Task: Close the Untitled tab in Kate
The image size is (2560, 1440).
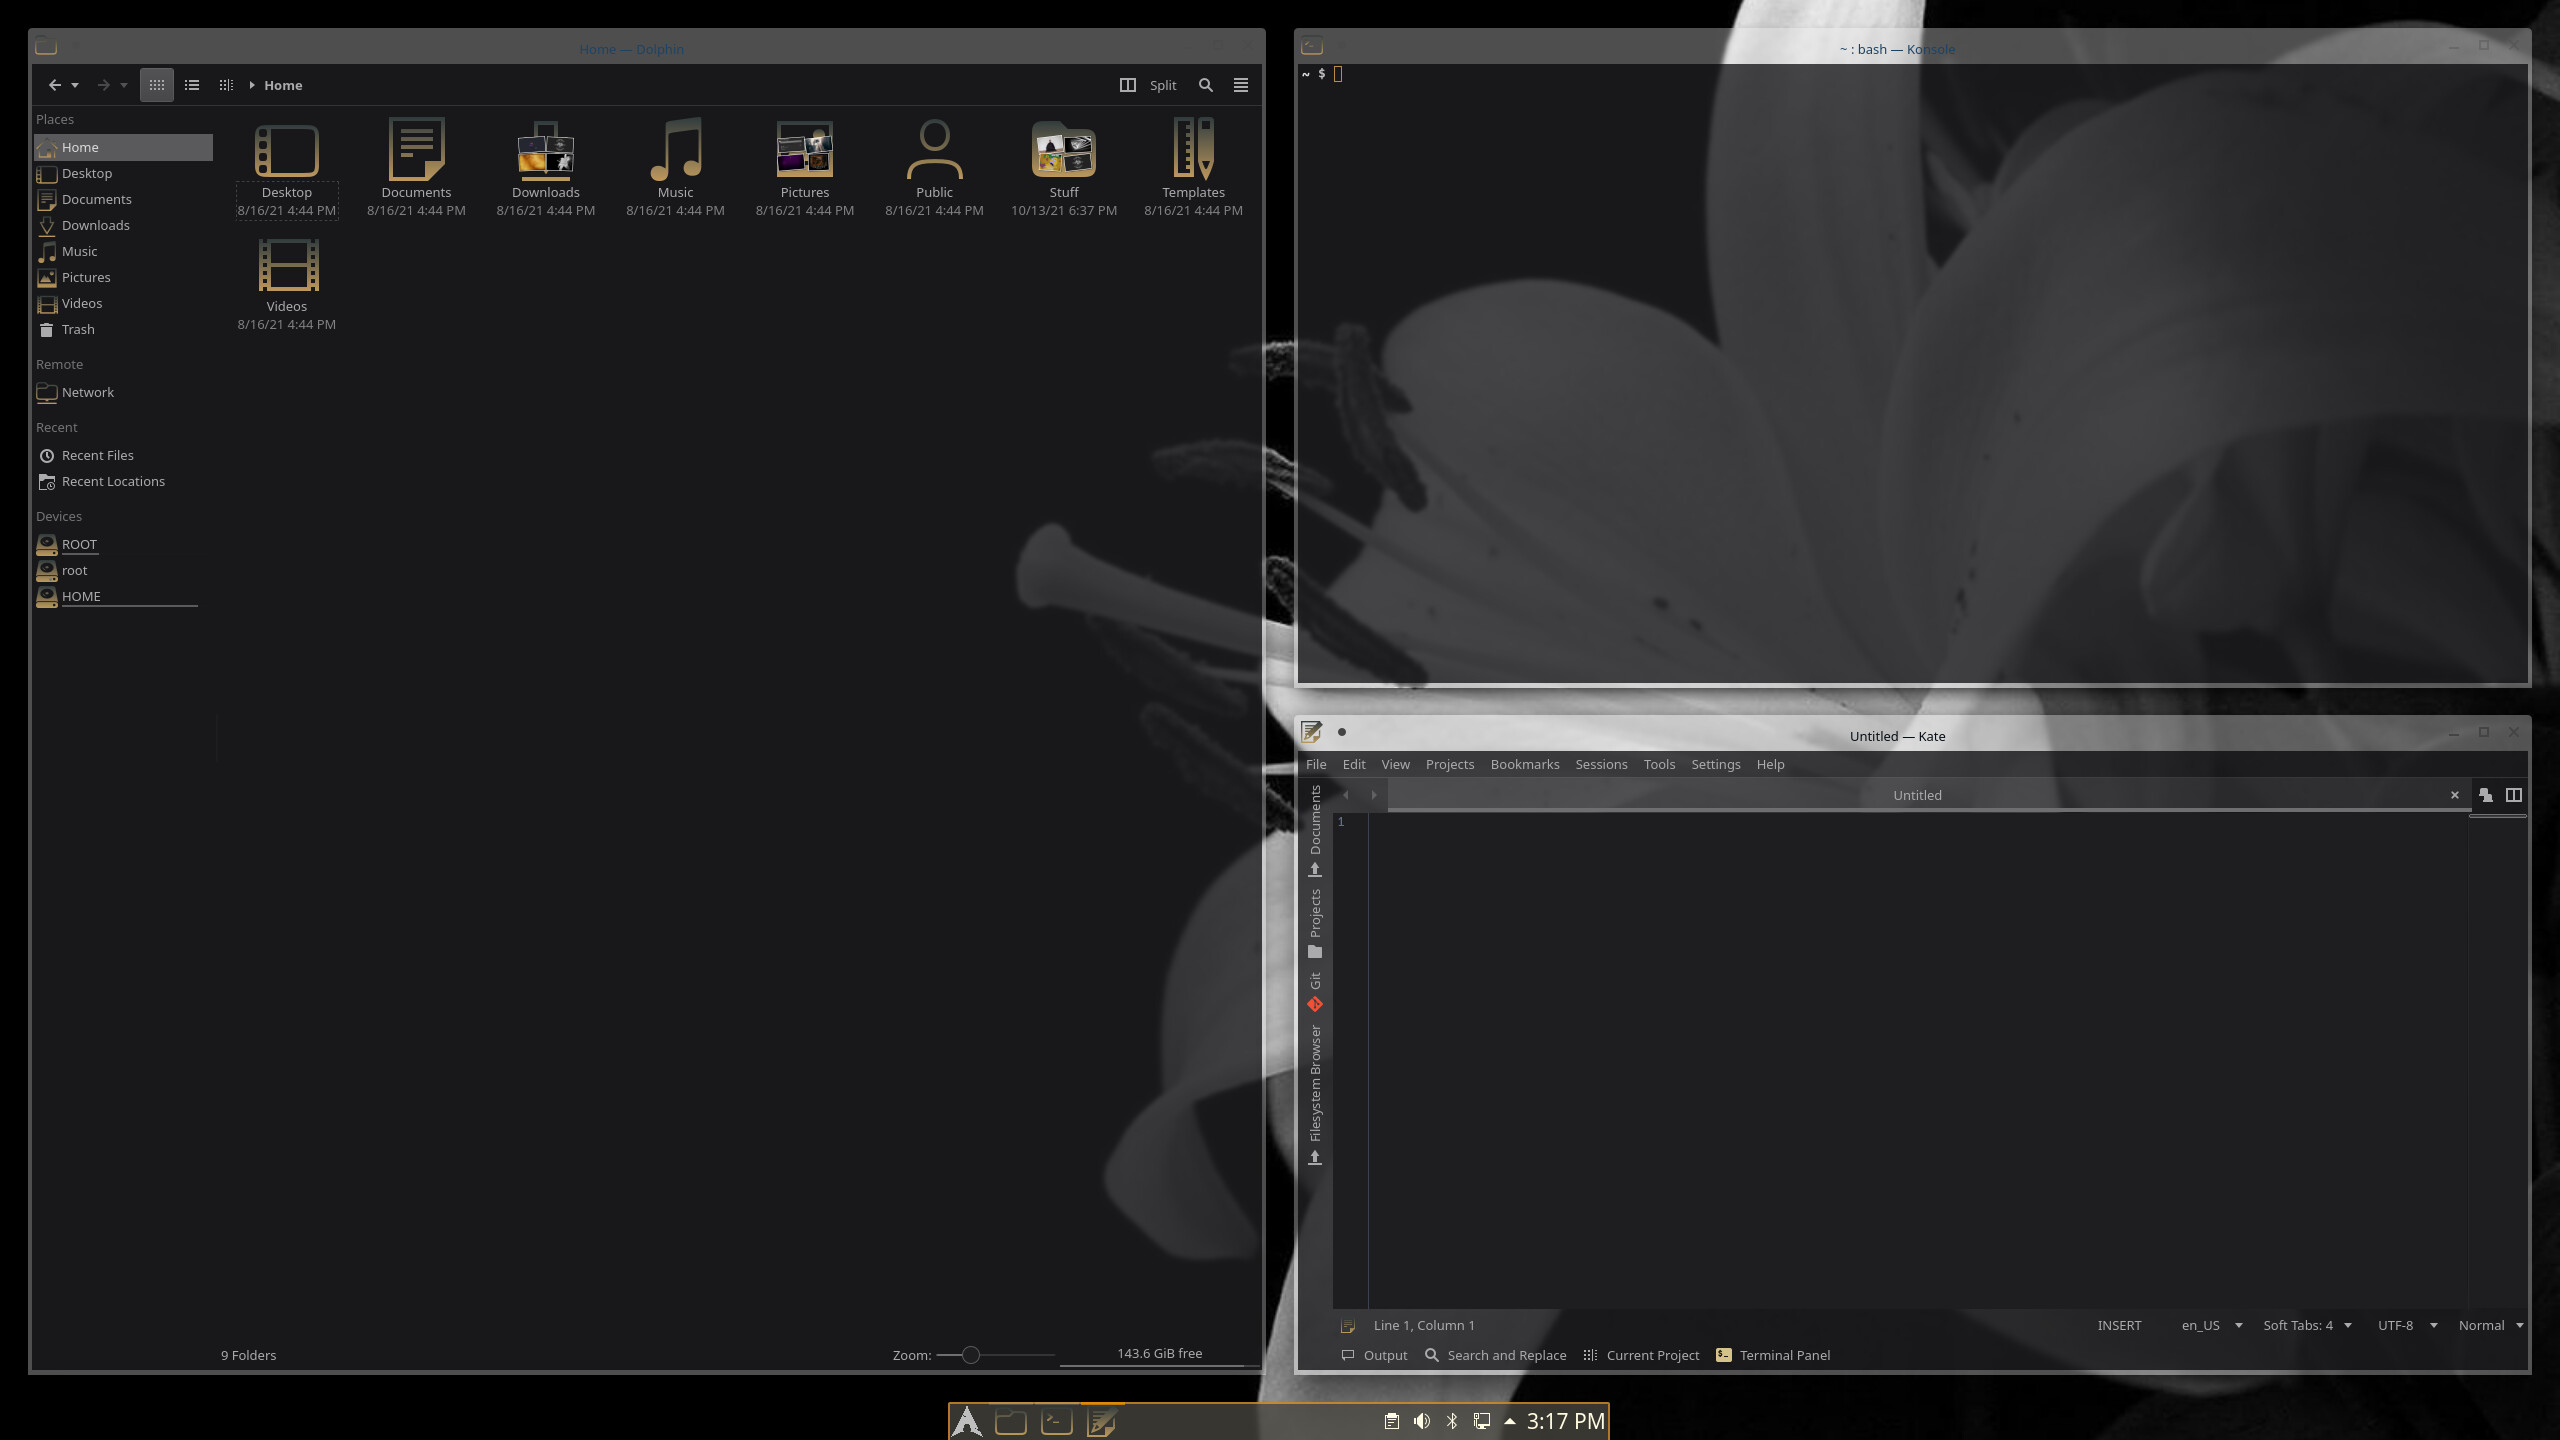Action: [x=2454, y=795]
